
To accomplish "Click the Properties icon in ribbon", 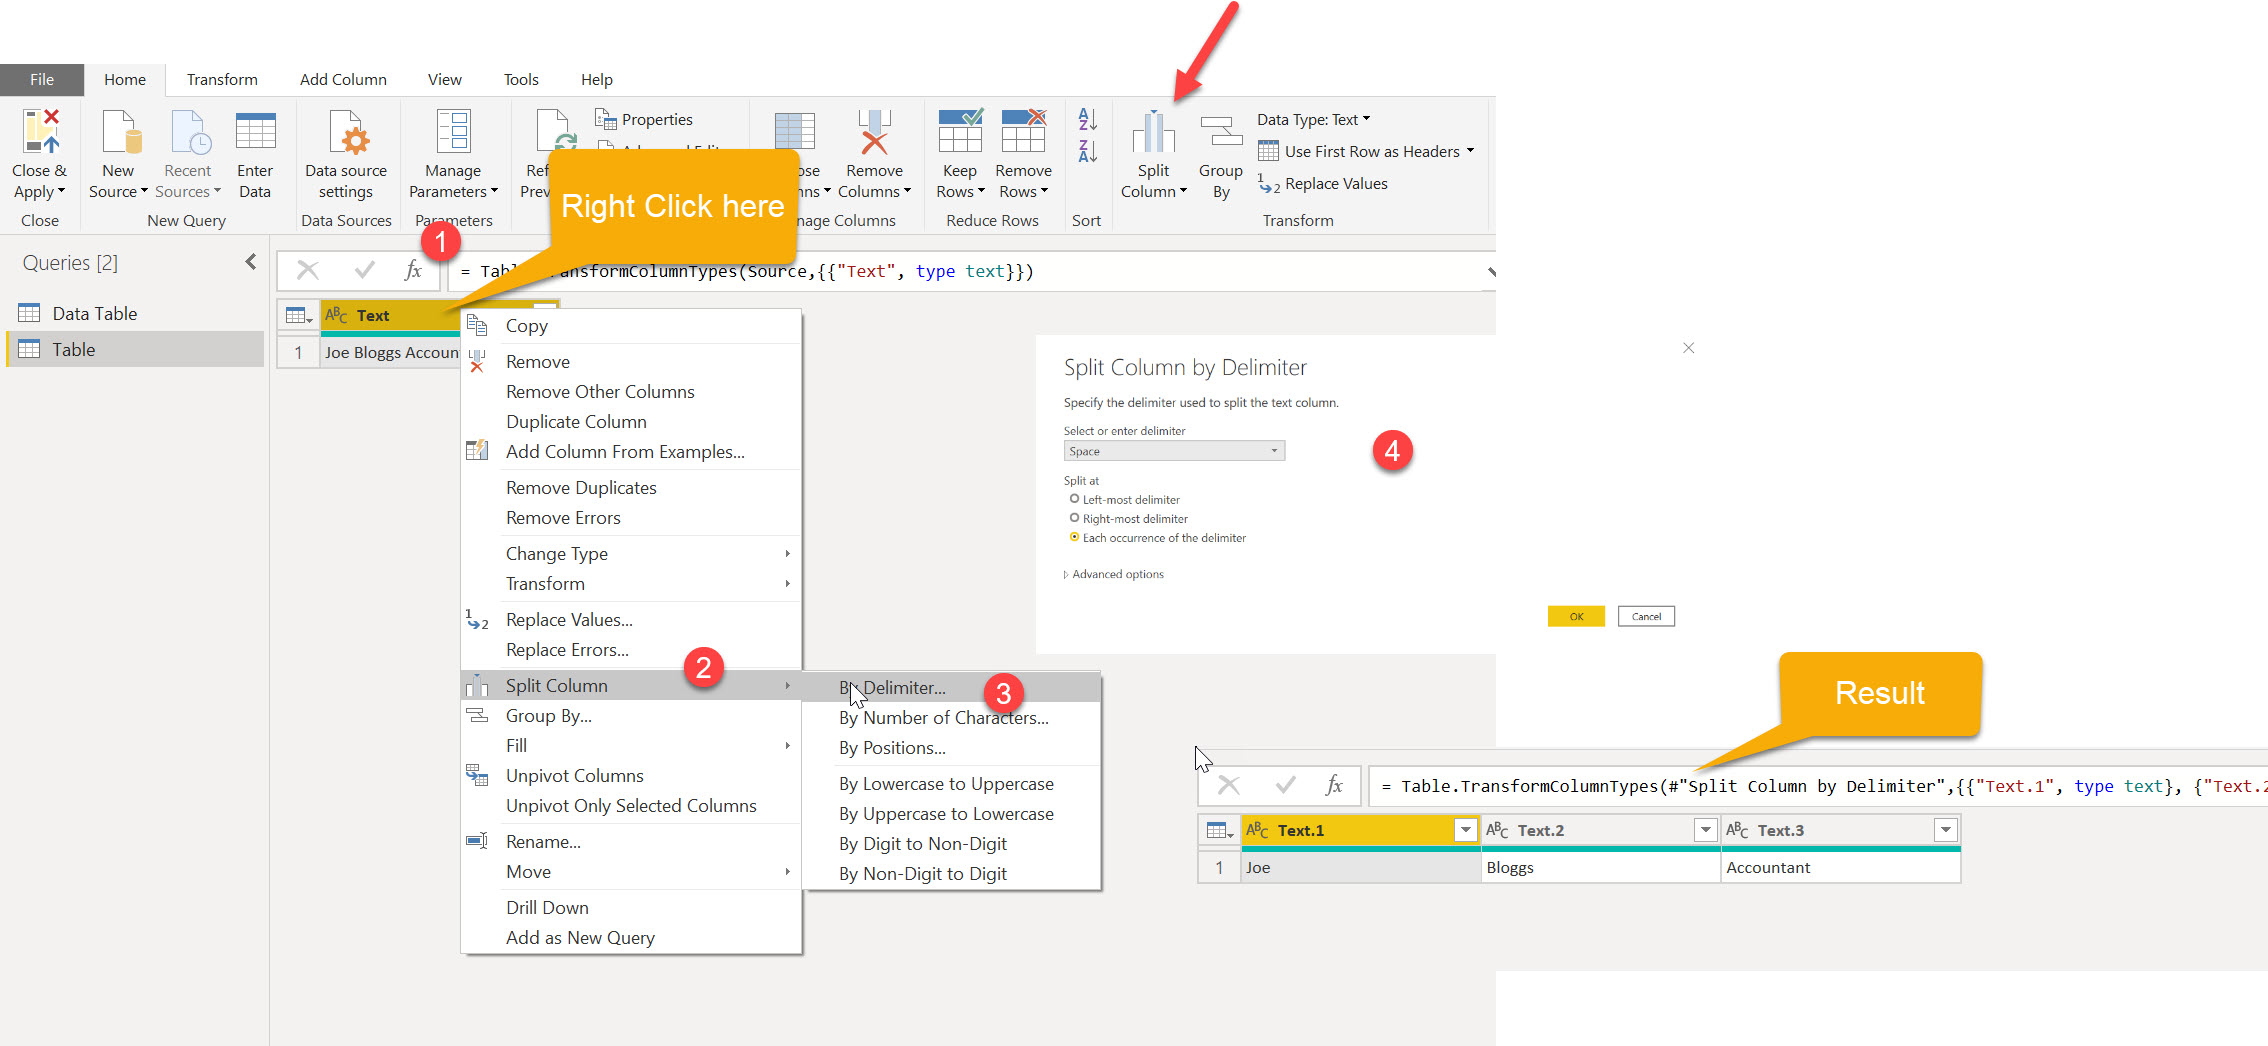I will [x=606, y=120].
